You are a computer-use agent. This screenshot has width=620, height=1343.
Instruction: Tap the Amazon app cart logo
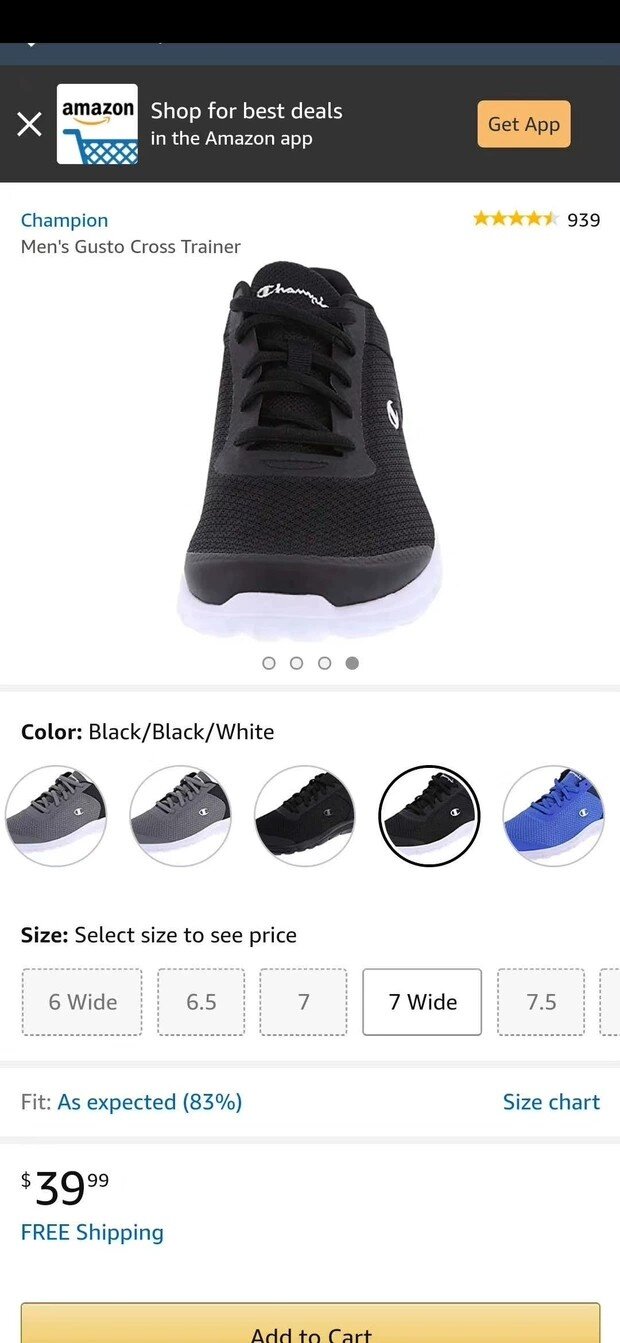[97, 124]
